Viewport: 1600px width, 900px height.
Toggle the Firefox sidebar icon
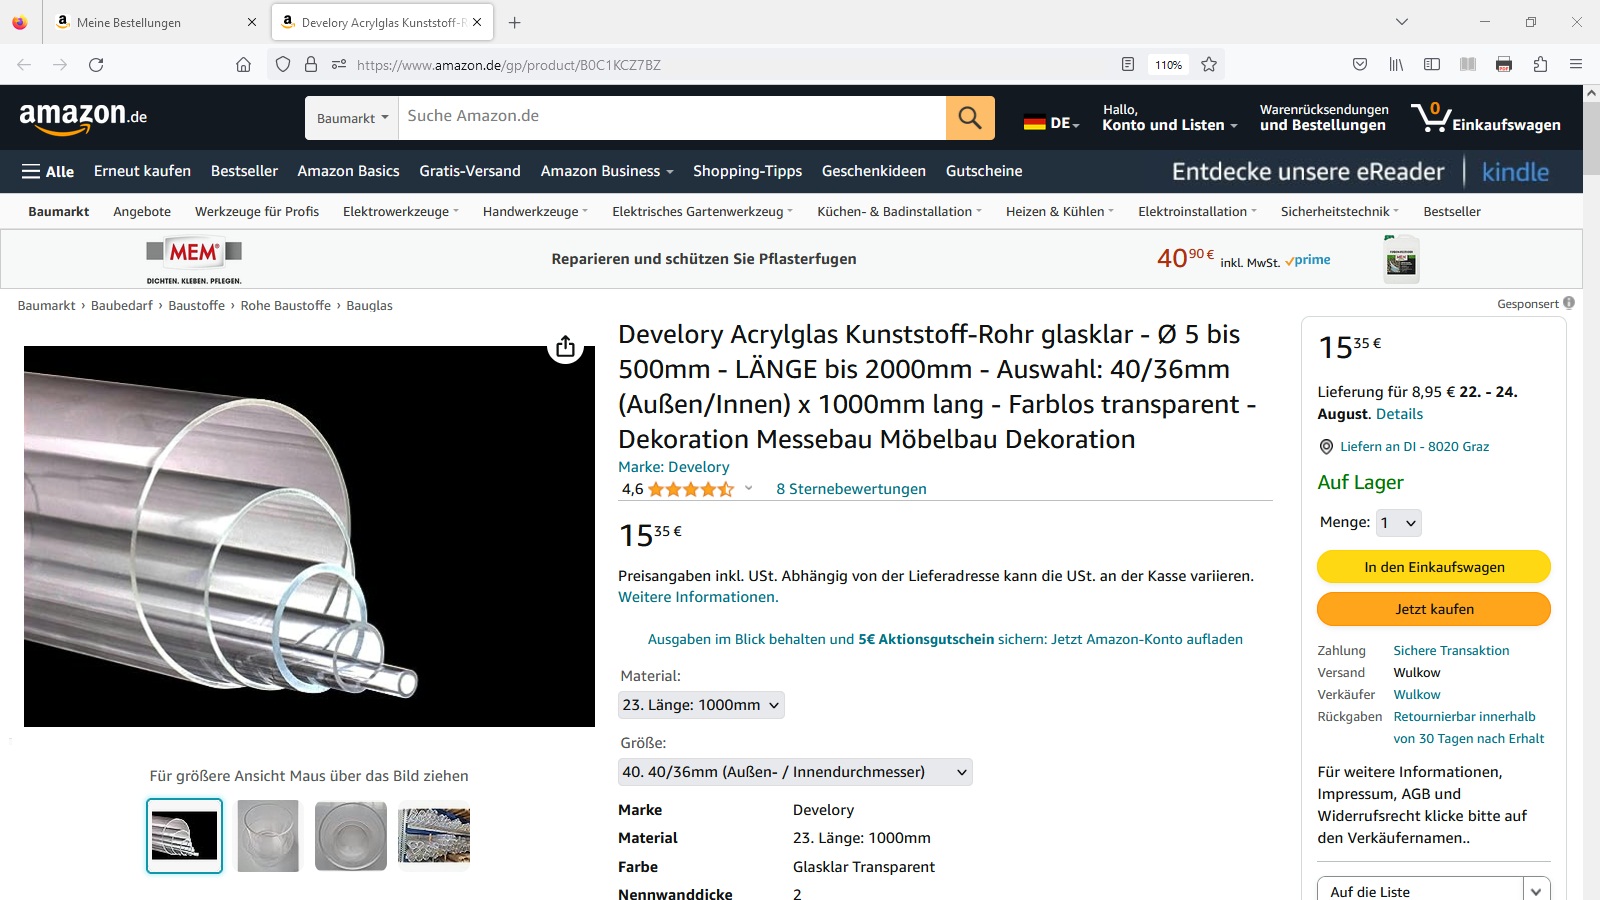(x=1432, y=65)
